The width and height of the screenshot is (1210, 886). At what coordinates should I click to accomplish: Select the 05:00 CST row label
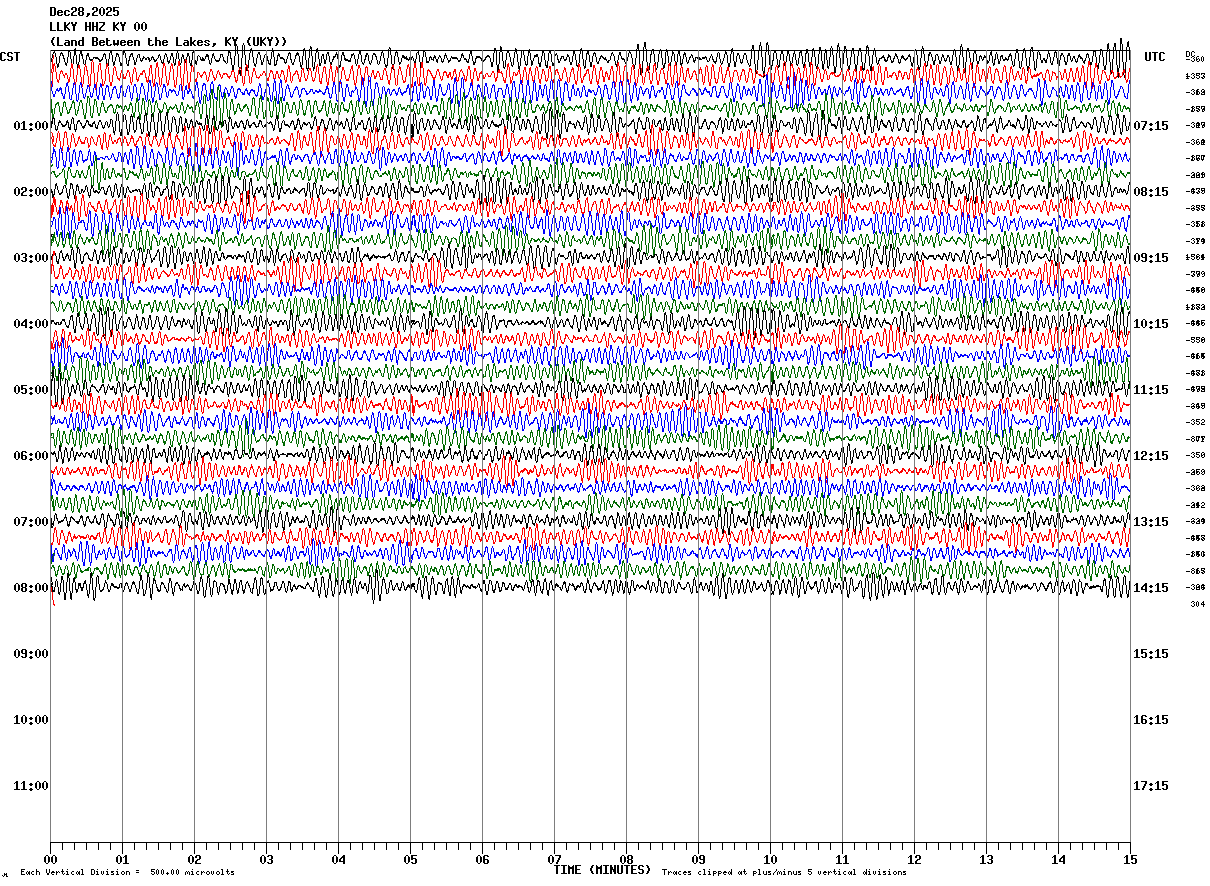click(x=31, y=390)
